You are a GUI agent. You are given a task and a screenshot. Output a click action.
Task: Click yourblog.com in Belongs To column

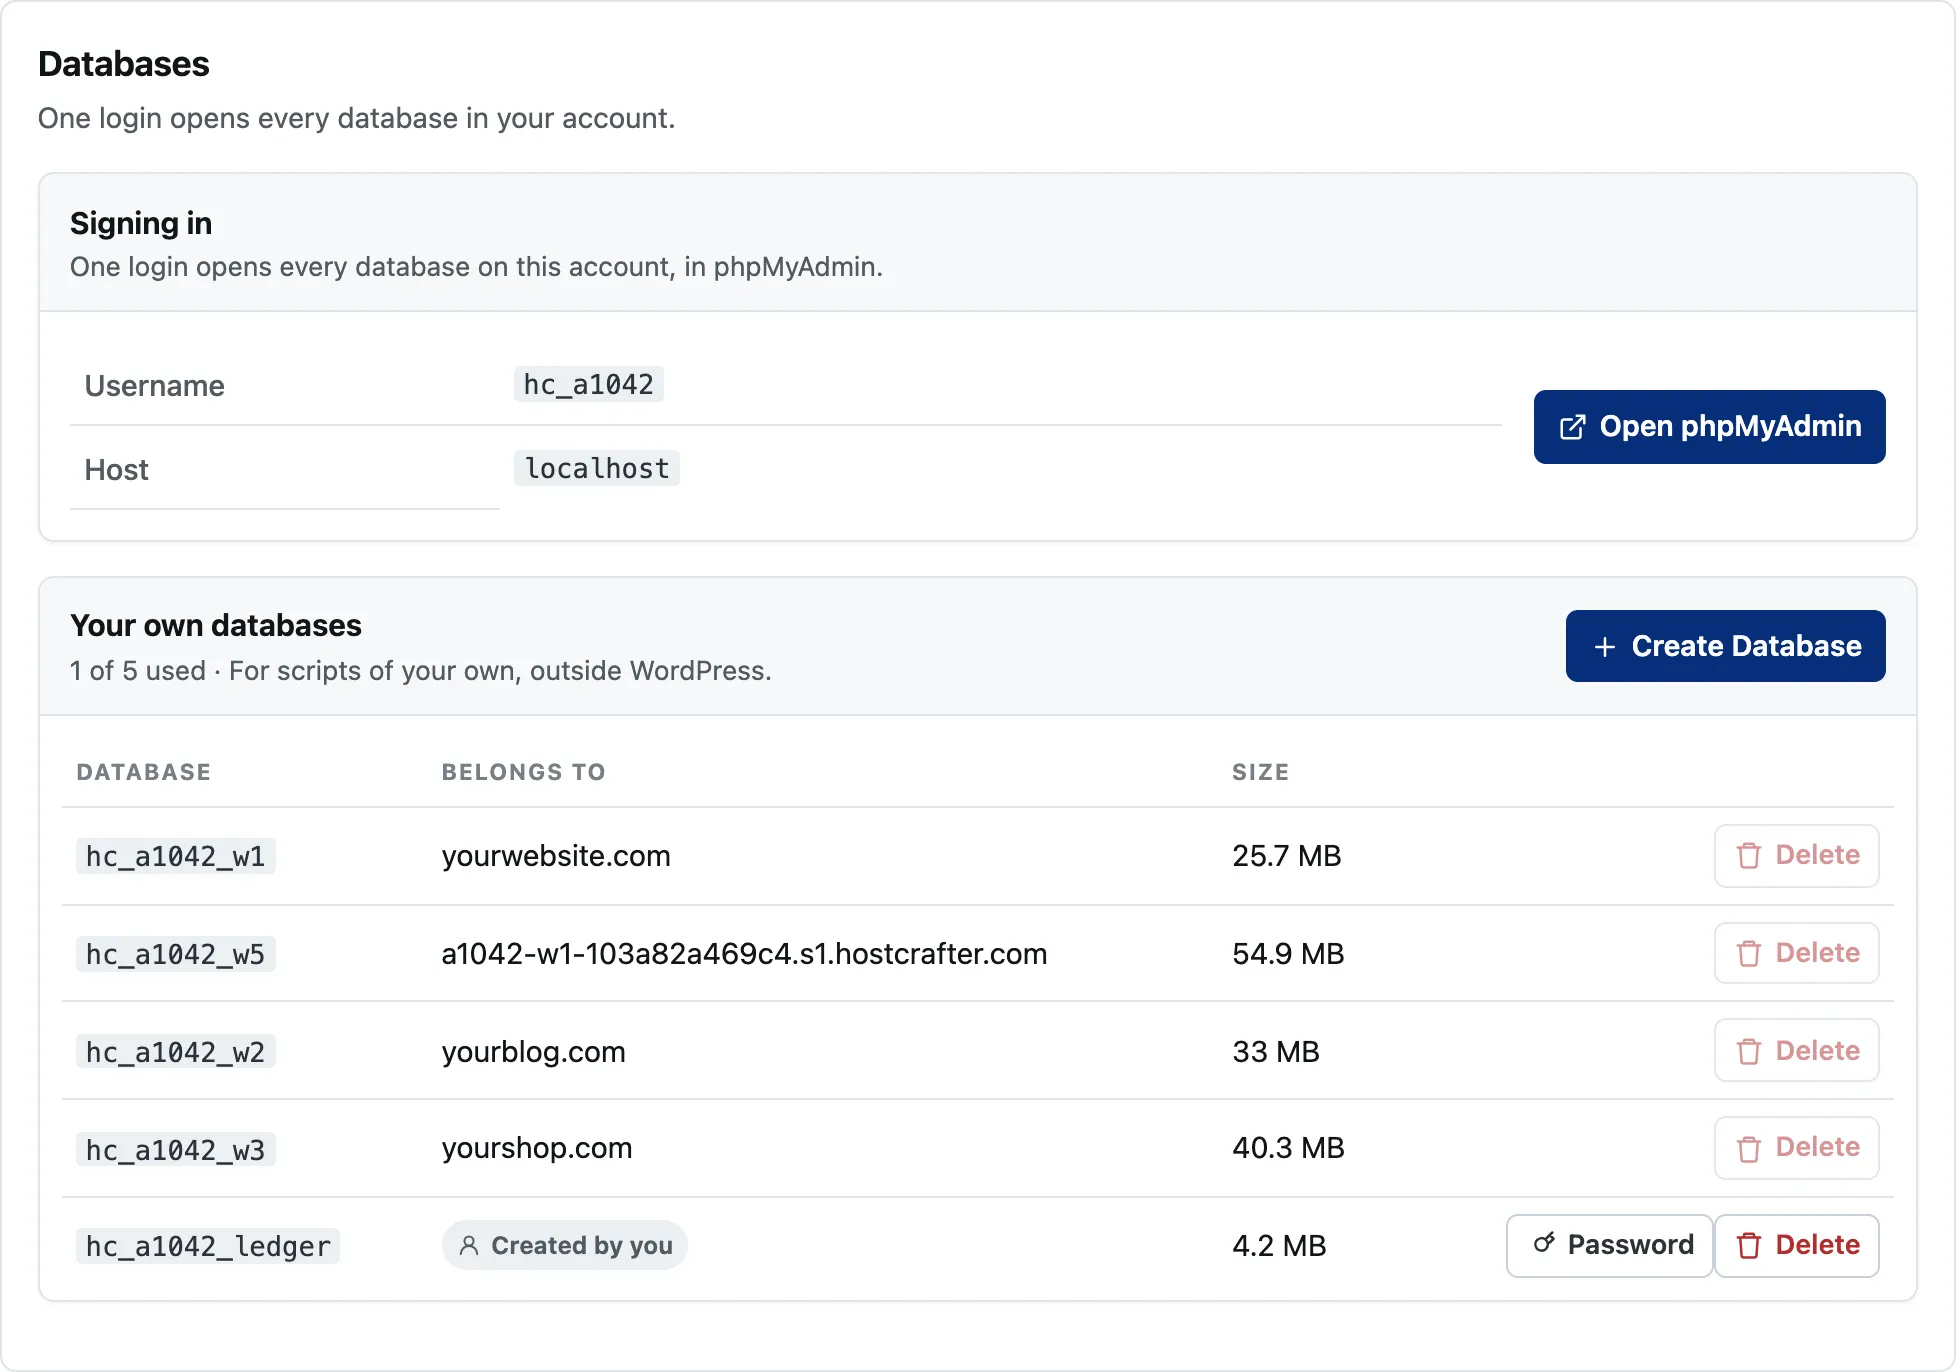point(533,1052)
